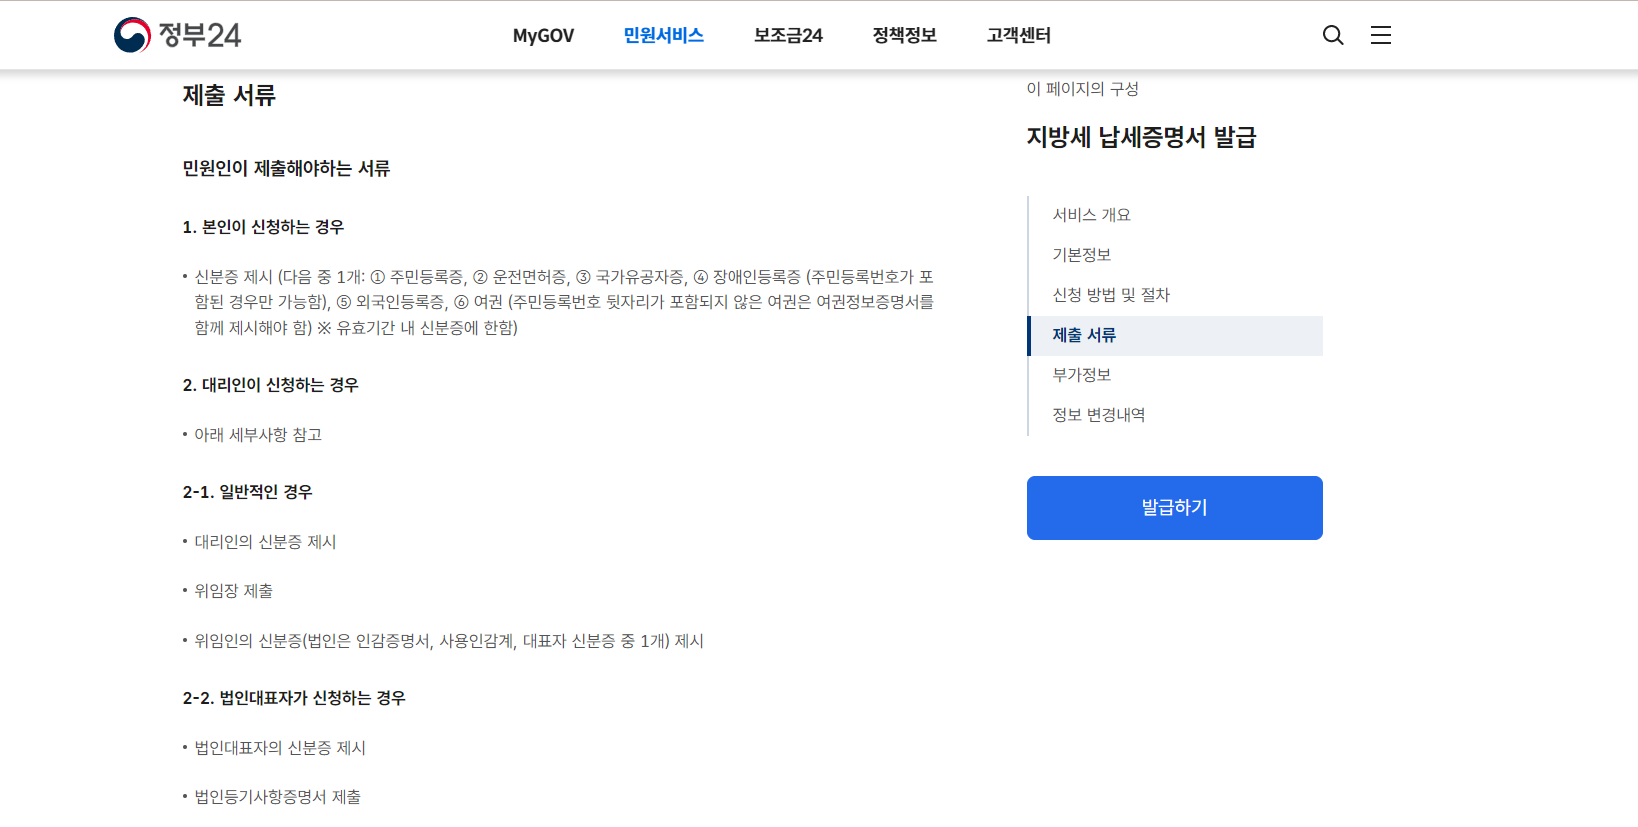
Task: Click the '아래 세부사항 참고' bullet
Action: [258, 435]
